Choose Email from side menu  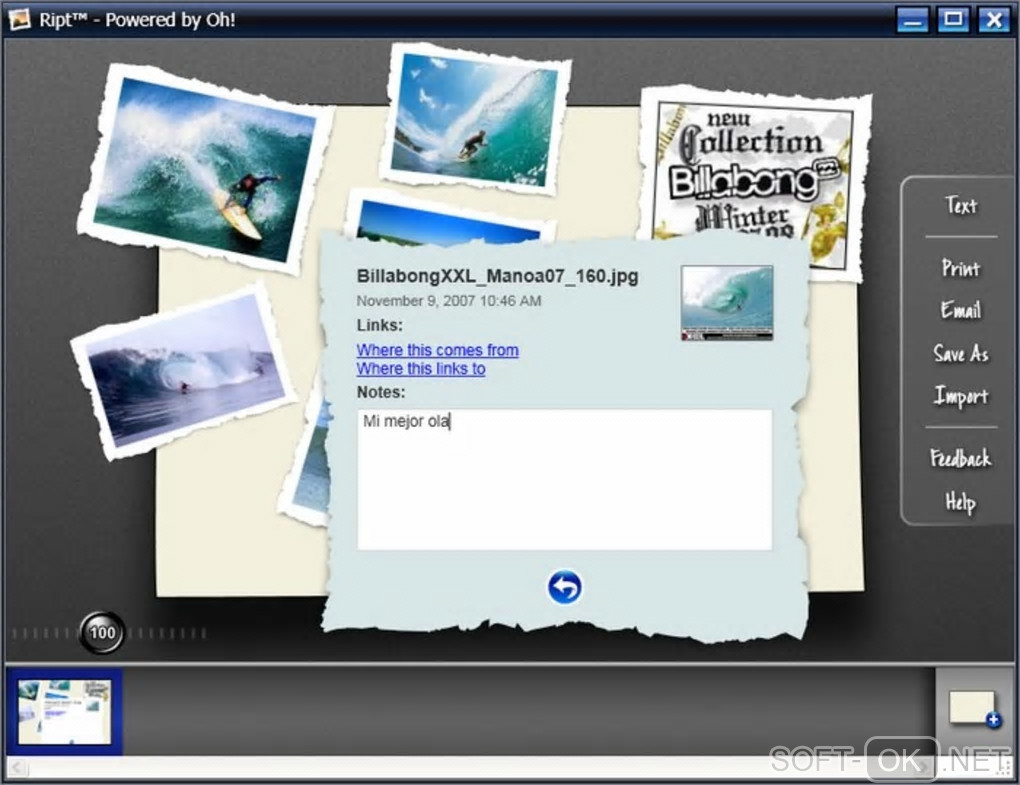961,310
